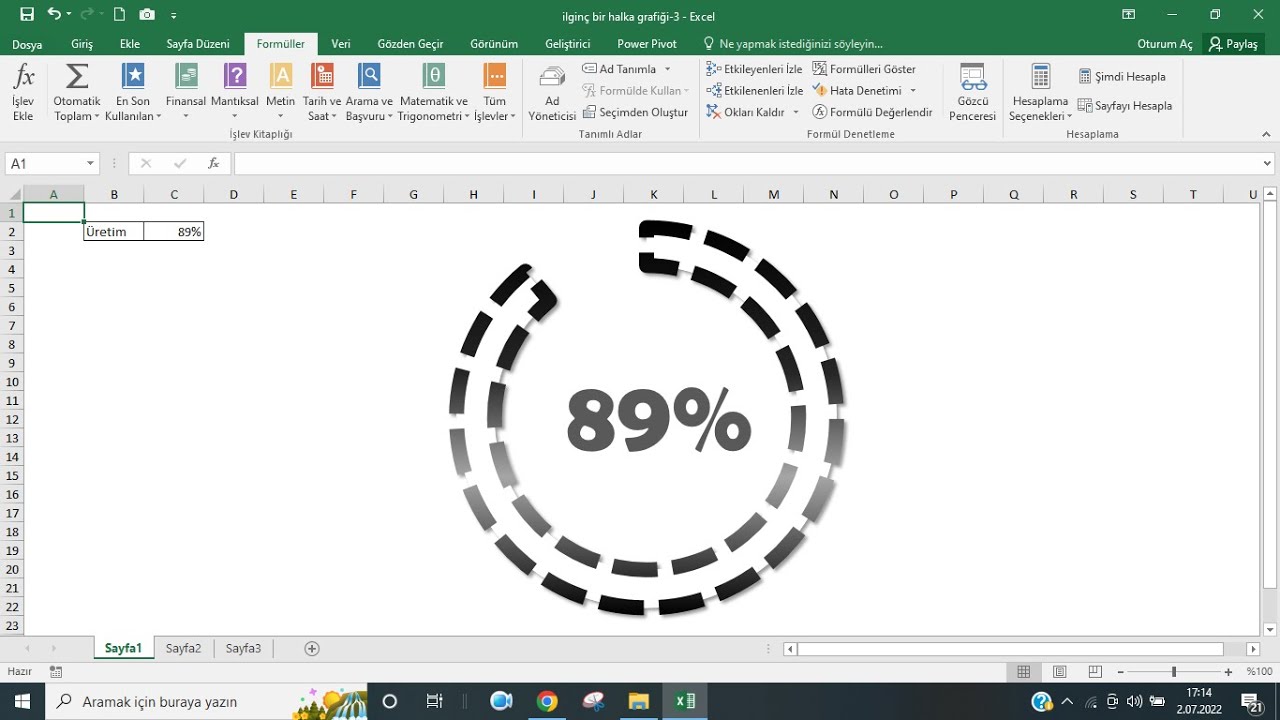Switch to Page Layout view

click(x=1060, y=672)
